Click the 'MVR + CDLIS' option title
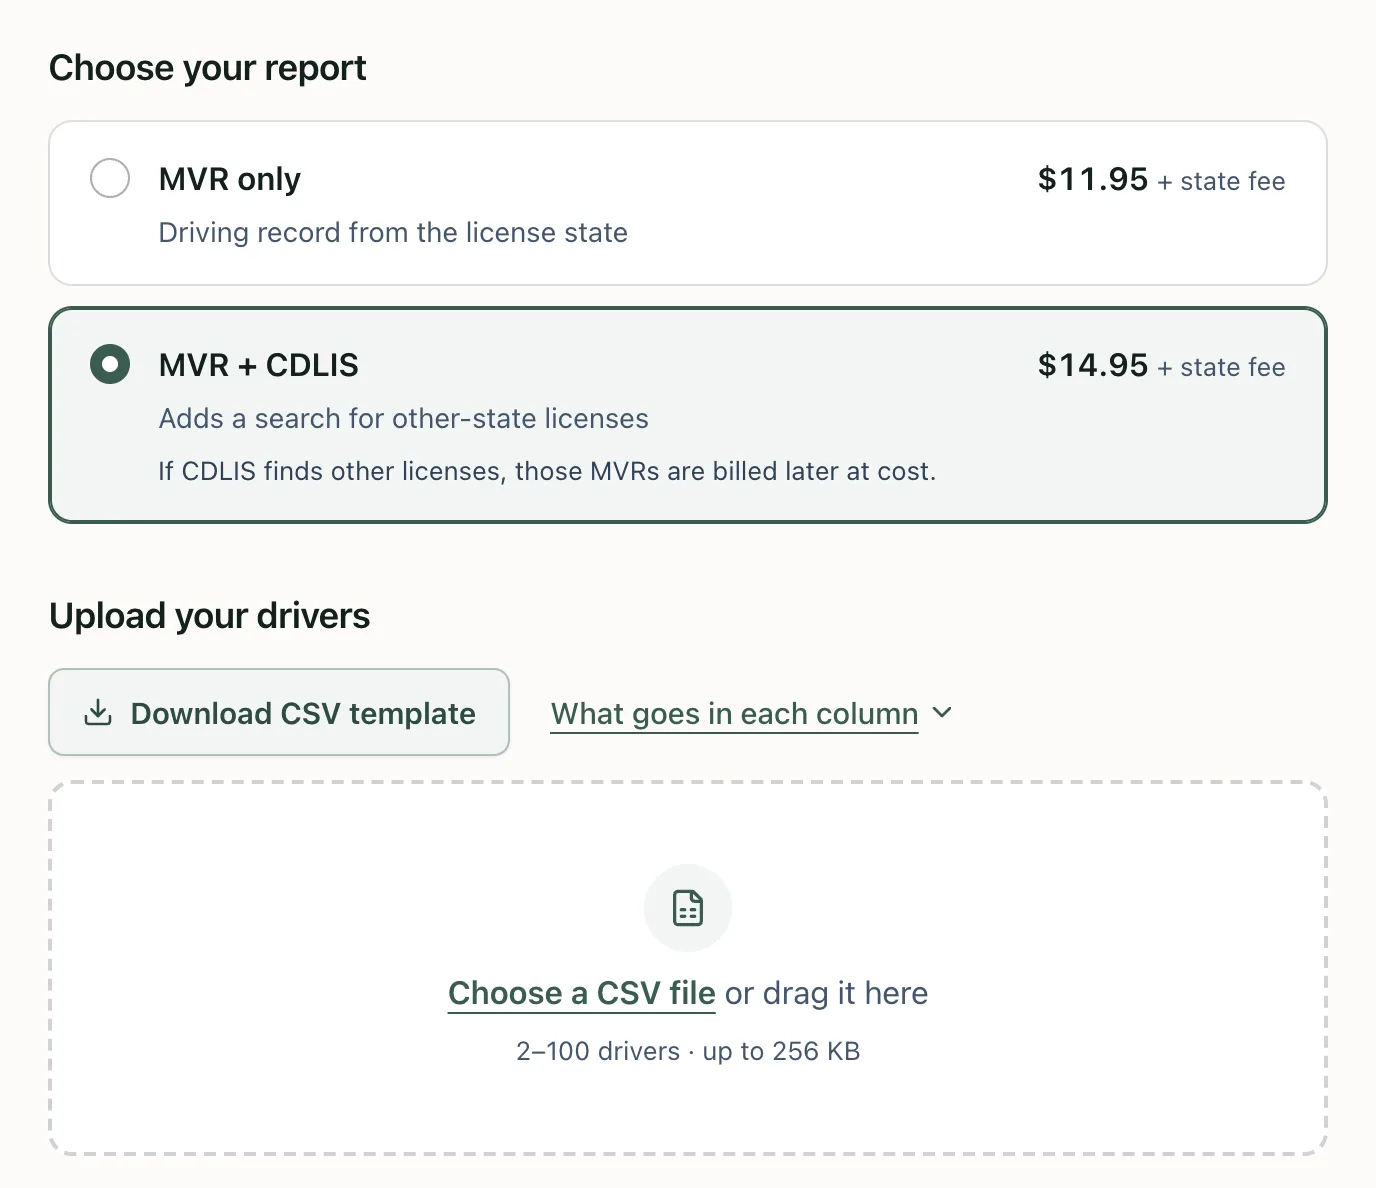Screen dimensions: 1376x1188 pyautogui.click(x=259, y=365)
